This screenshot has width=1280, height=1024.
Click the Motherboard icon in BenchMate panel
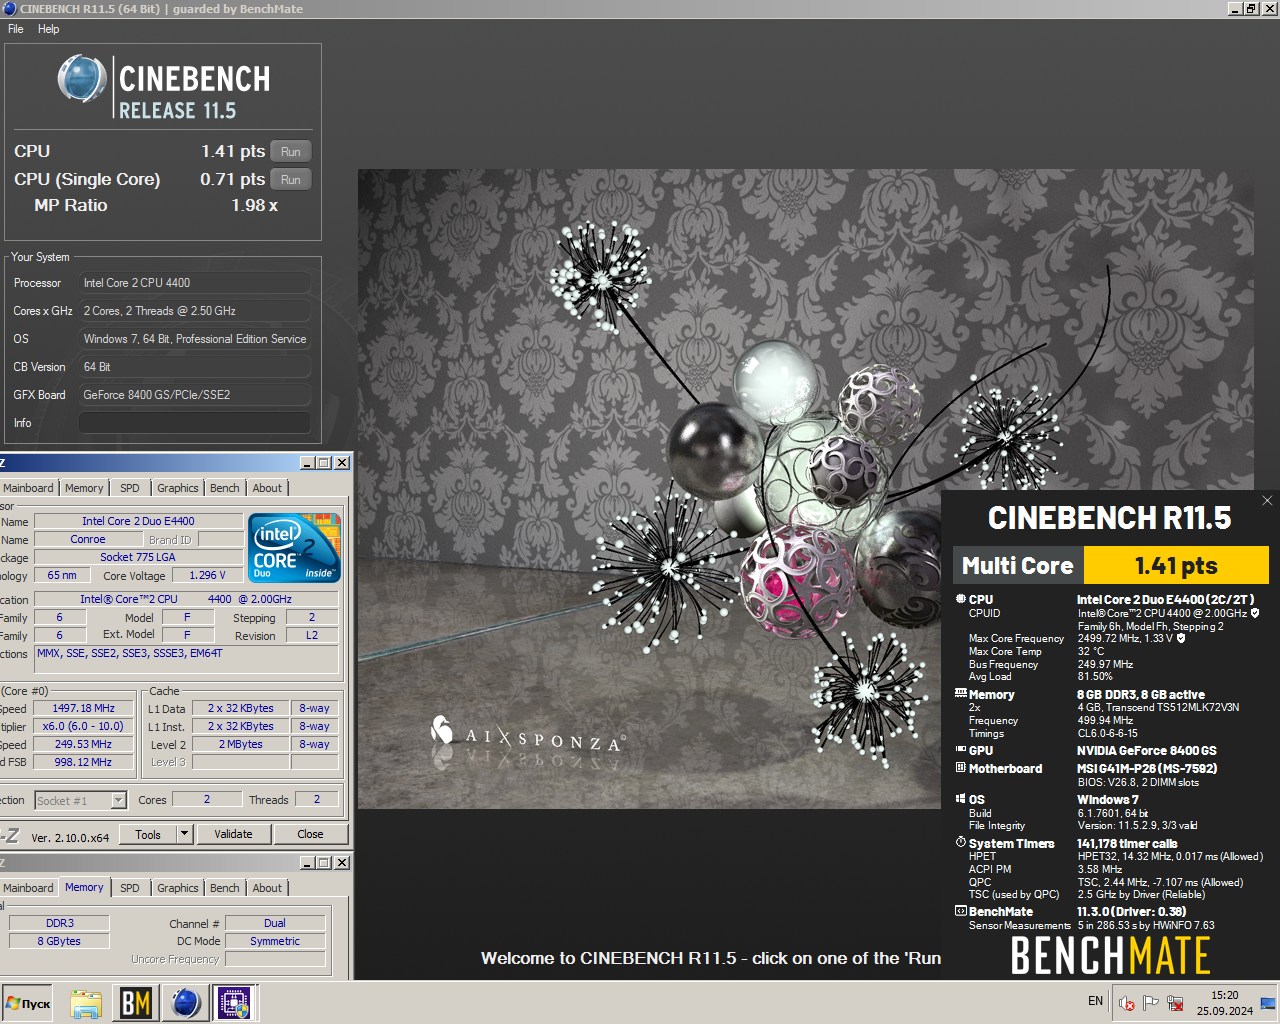pyautogui.click(x=960, y=768)
